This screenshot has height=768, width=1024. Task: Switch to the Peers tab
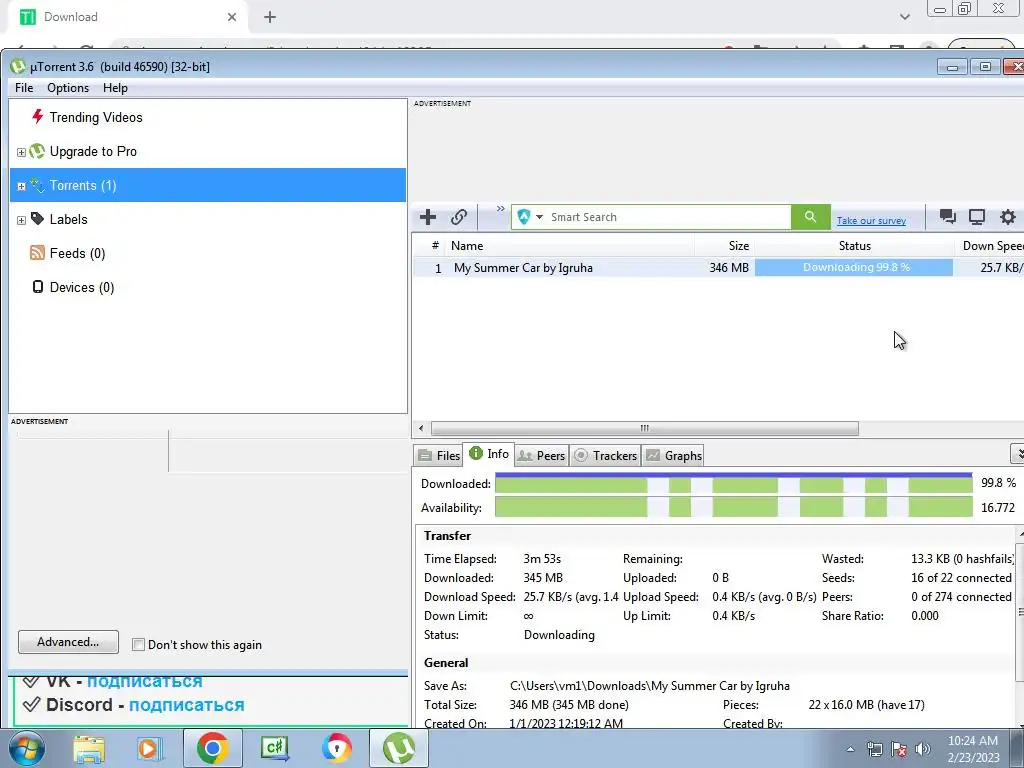click(x=541, y=456)
